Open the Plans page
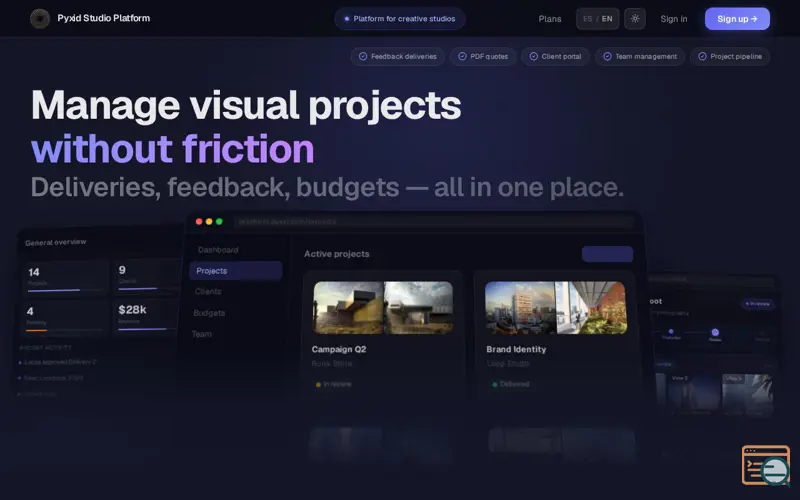The image size is (800, 500). click(549, 19)
